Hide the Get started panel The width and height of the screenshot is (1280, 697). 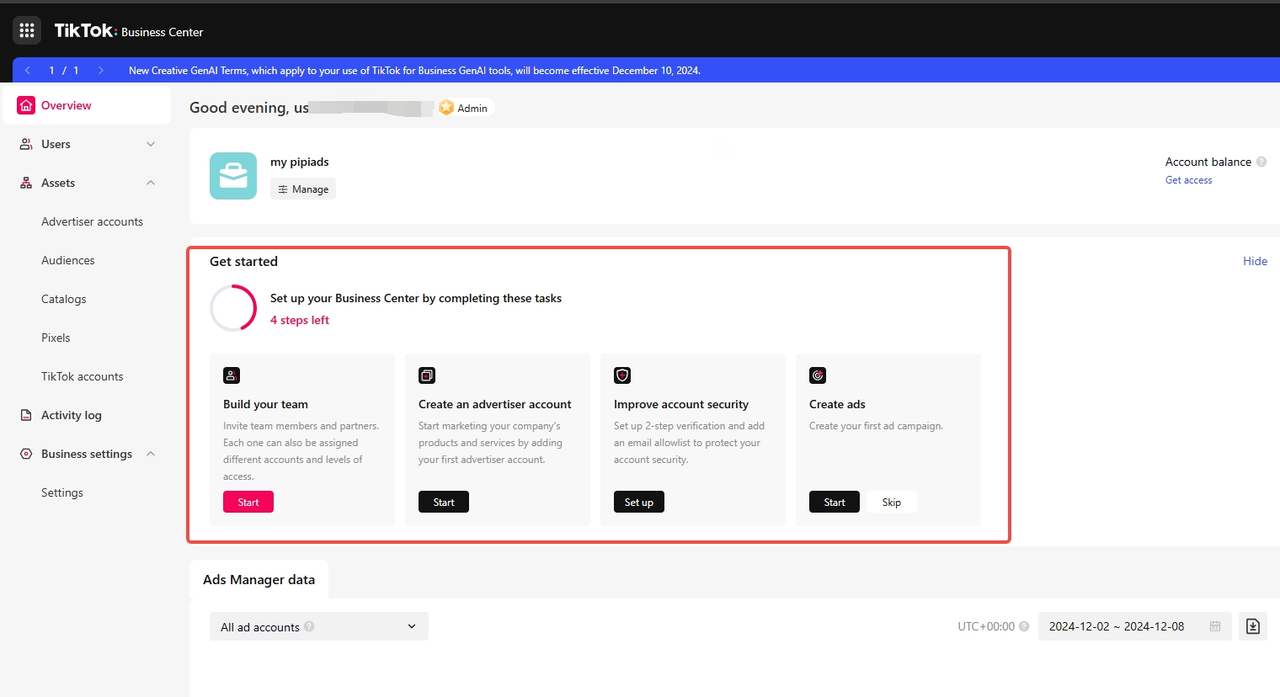(x=1254, y=260)
